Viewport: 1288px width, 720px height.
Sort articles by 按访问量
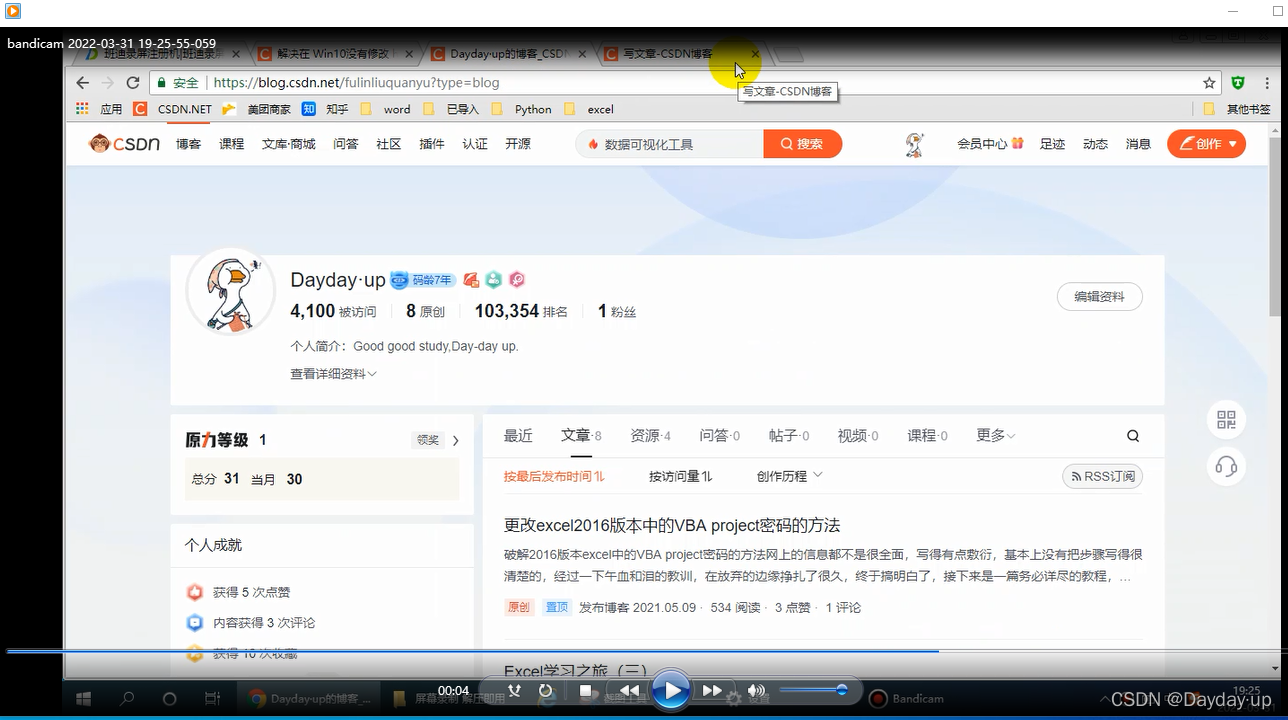tap(680, 477)
